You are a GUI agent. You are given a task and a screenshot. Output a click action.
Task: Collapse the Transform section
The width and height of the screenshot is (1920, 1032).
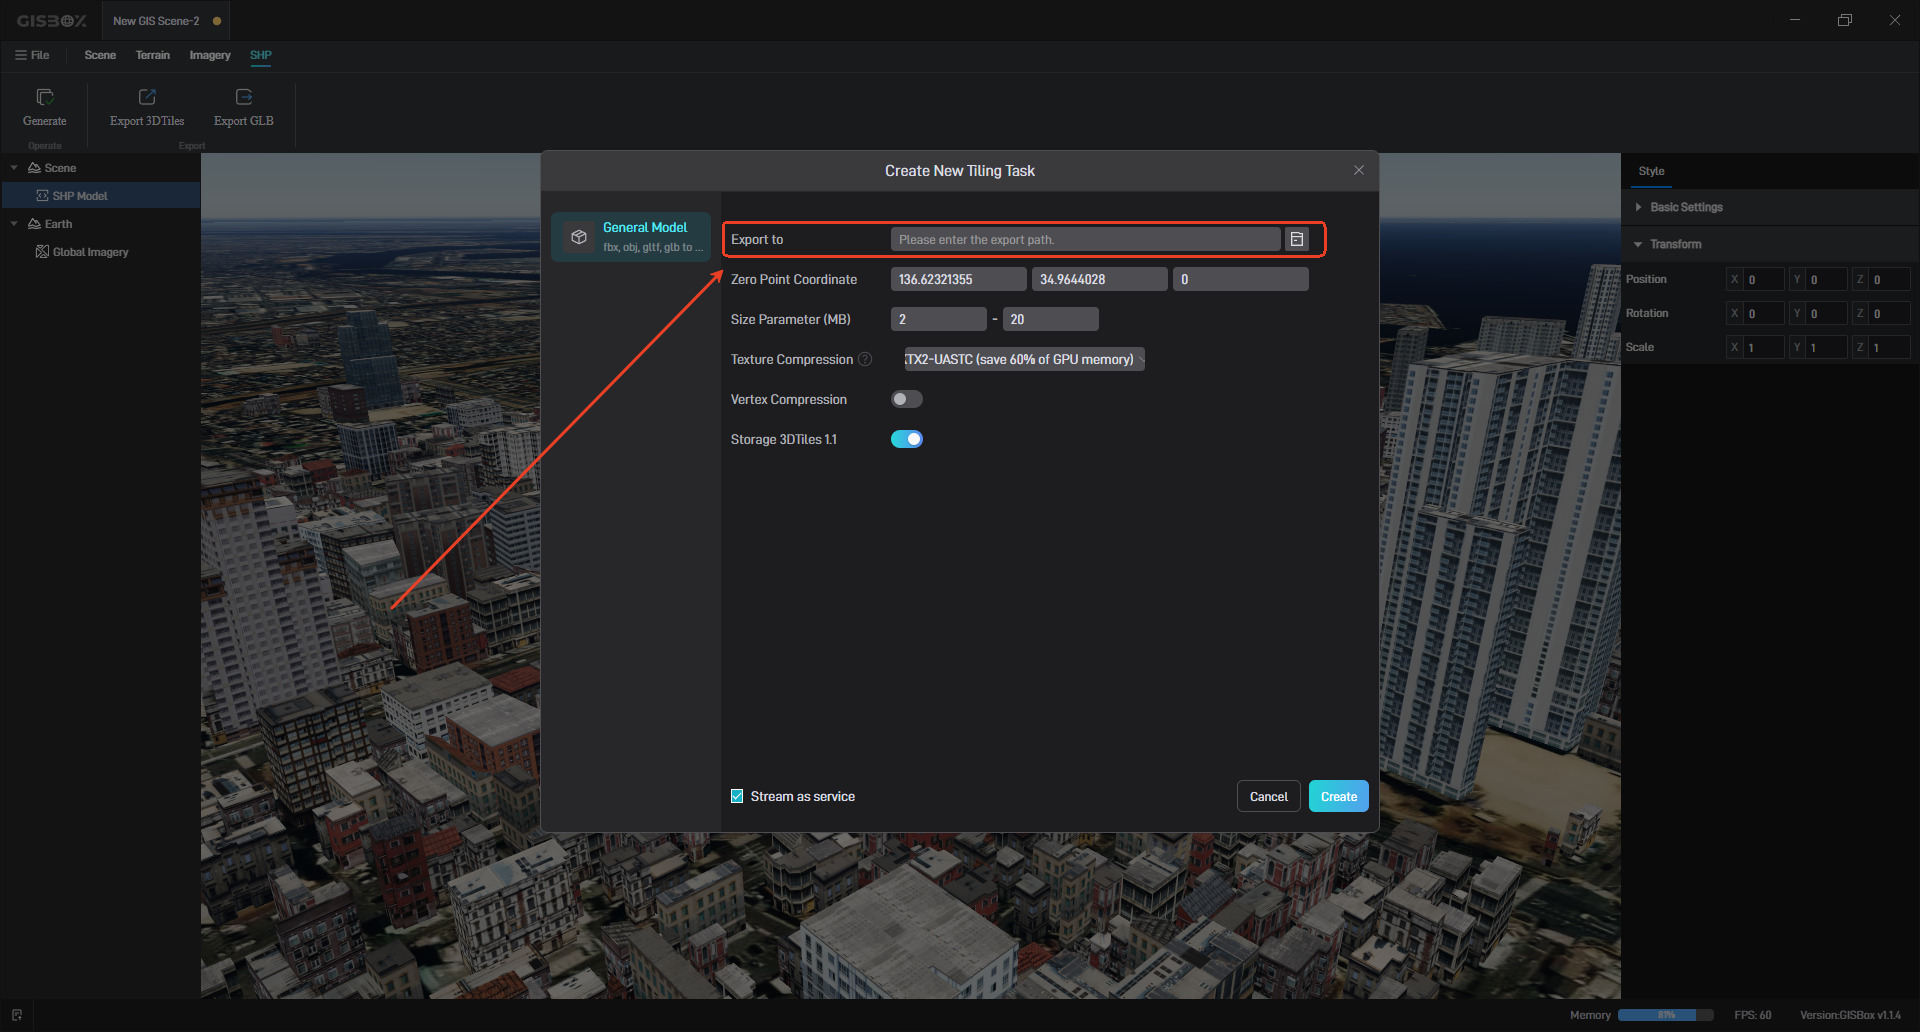coord(1638,244)
